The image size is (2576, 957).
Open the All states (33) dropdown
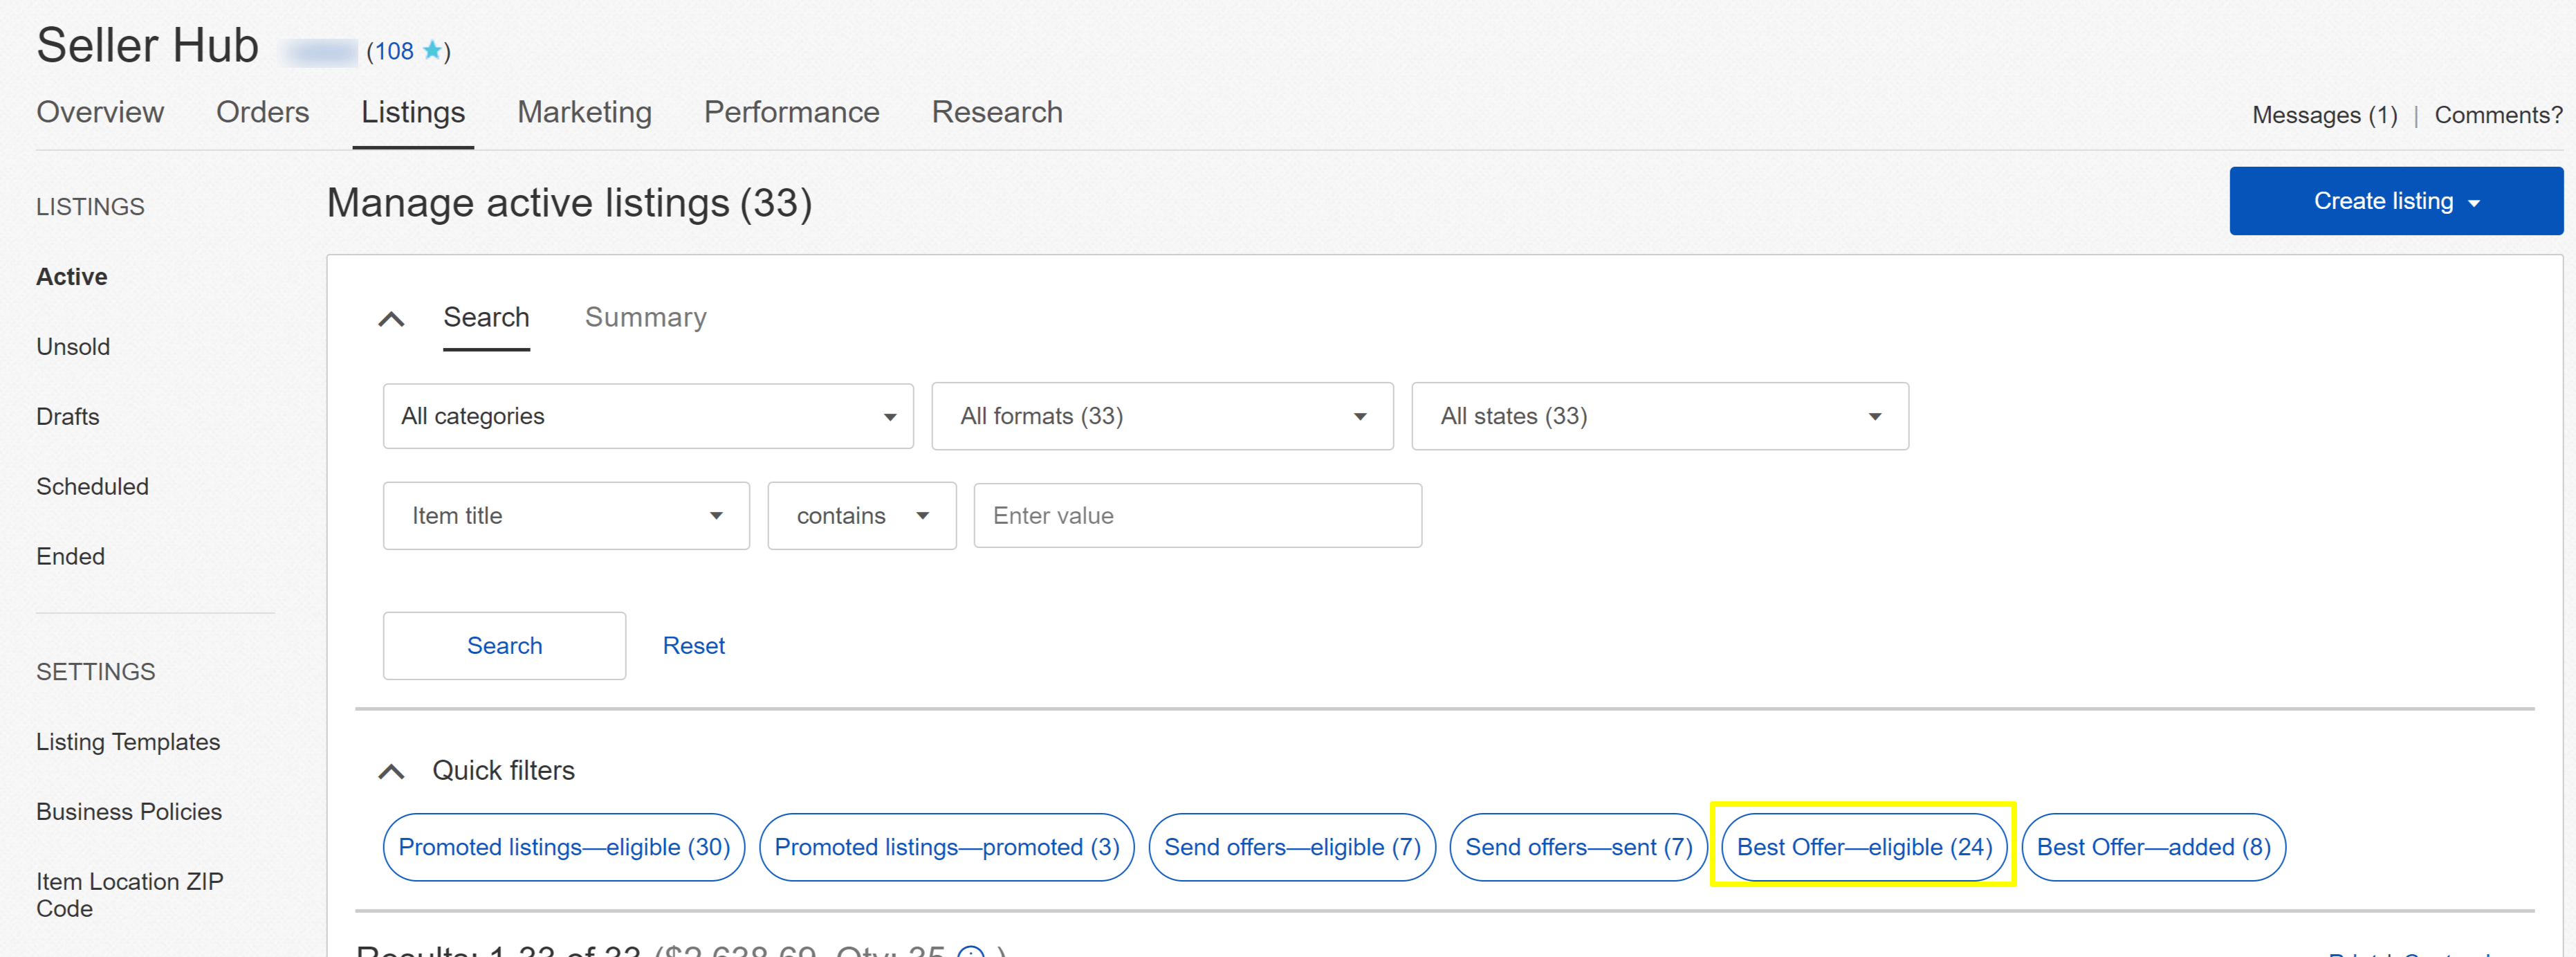click(x=1659, y=416)
